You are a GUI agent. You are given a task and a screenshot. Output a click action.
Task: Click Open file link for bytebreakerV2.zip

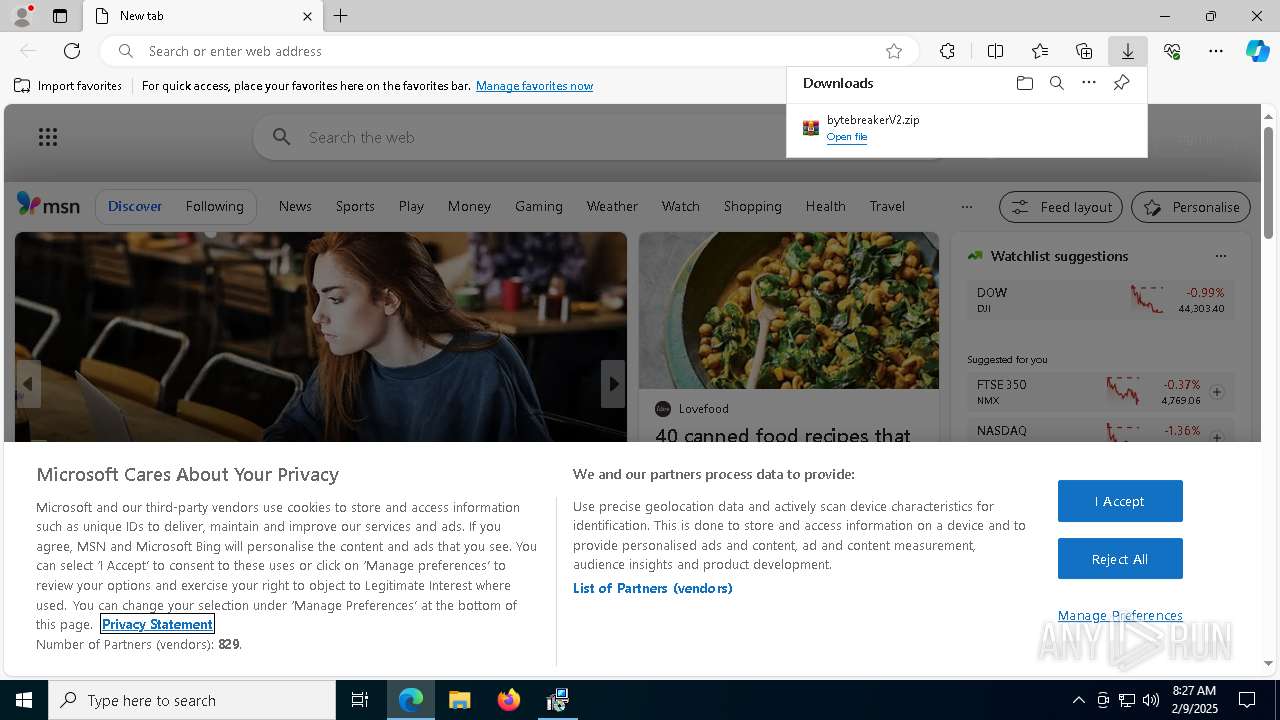click(x=847, y=137)
